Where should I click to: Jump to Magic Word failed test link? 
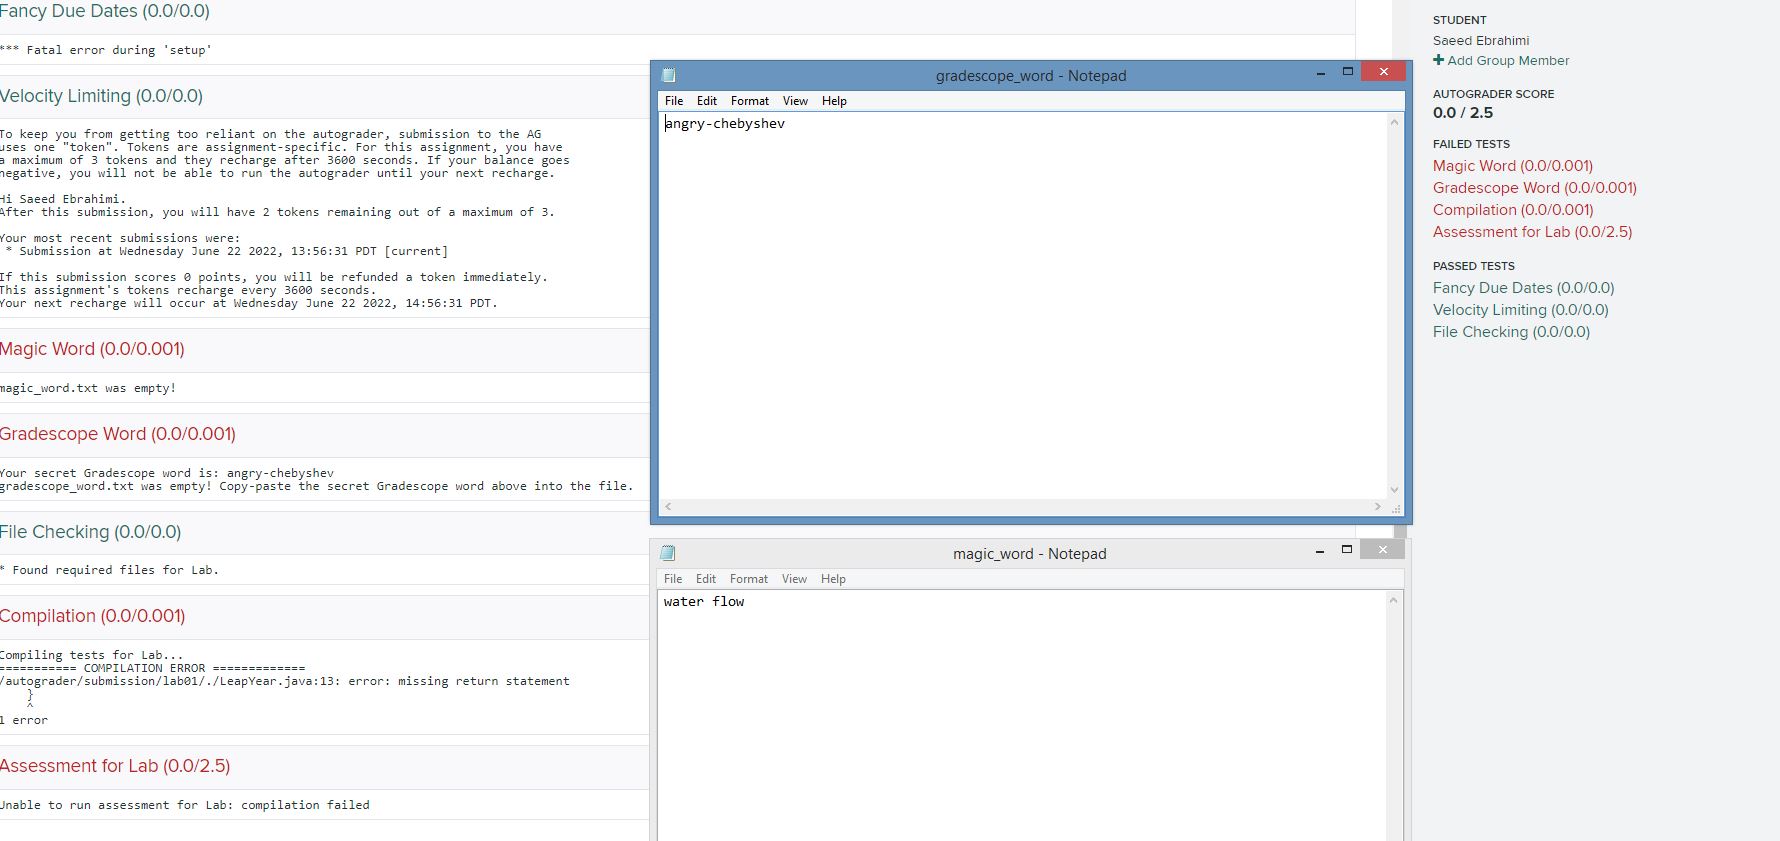click(x=1512, y=166)
